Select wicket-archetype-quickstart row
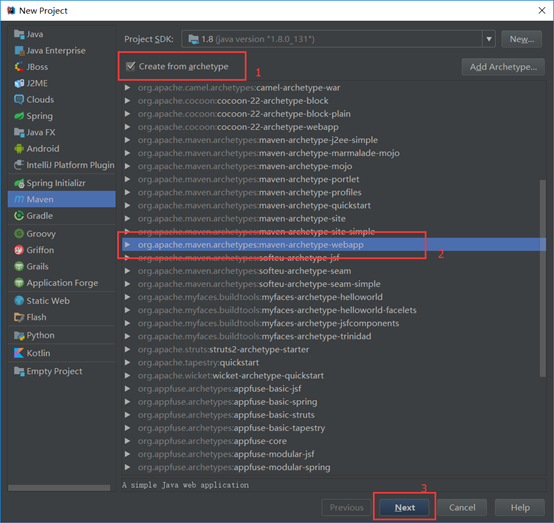This screenshot has width=554, height=523. [334, 375]
